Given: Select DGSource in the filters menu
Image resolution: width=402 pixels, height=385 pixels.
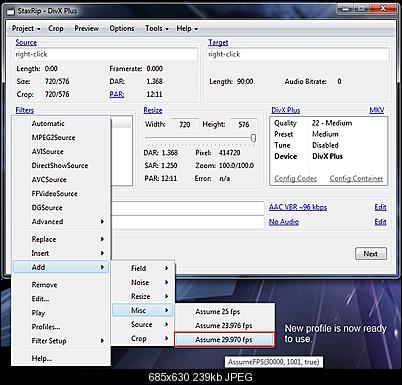Looking at the screenshot, I should (61, 208).
